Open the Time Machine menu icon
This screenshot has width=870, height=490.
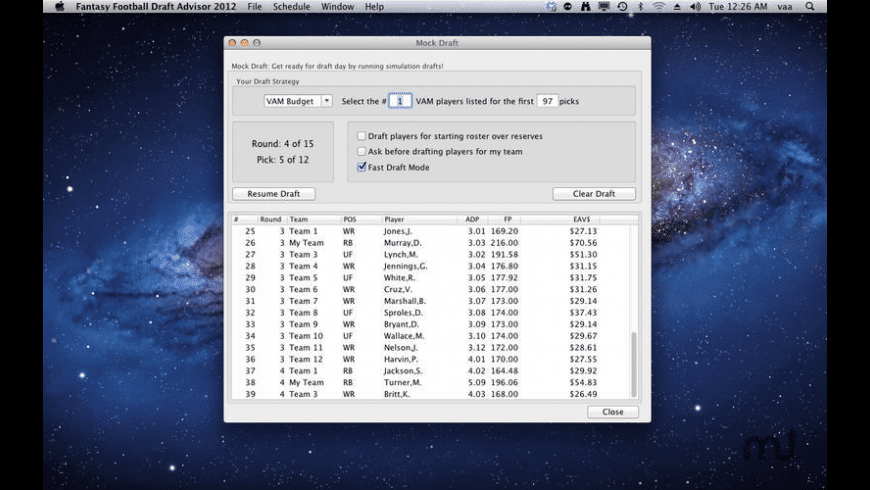click(622, 6)
